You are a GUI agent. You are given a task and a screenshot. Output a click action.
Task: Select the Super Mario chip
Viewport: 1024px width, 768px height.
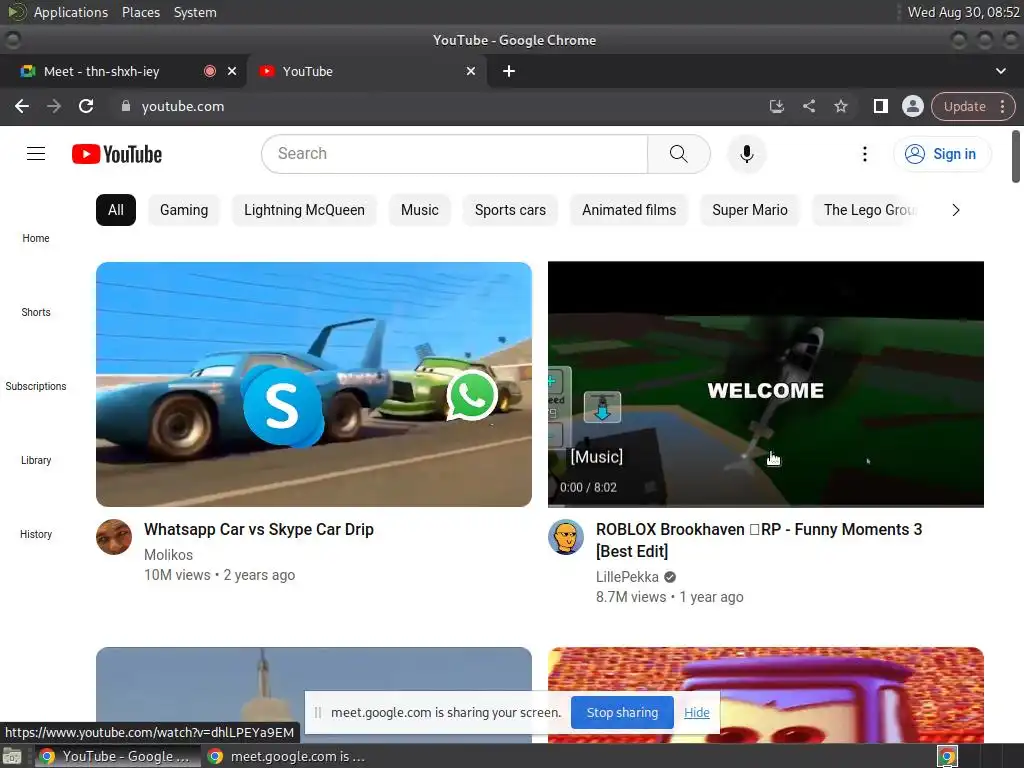click(750, 210)
